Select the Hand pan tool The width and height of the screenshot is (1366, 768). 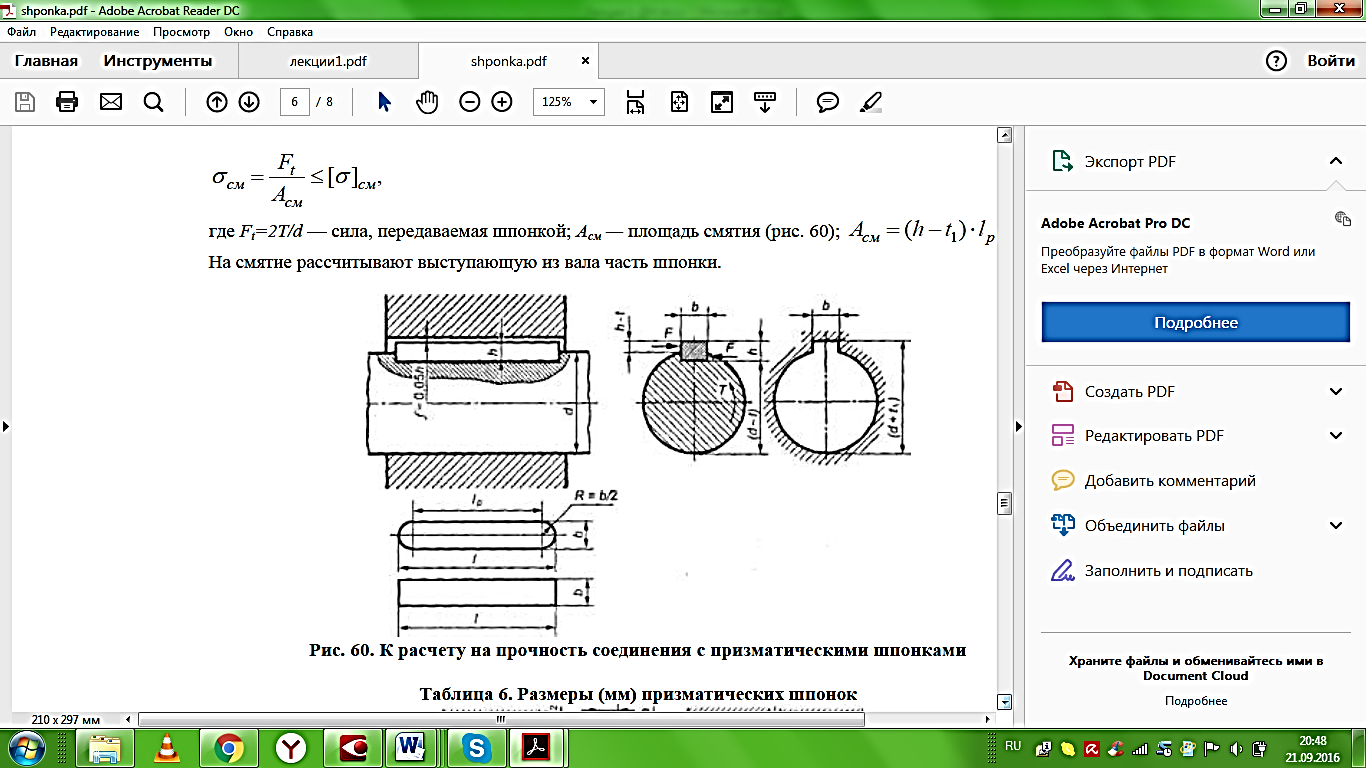(427, 102)
